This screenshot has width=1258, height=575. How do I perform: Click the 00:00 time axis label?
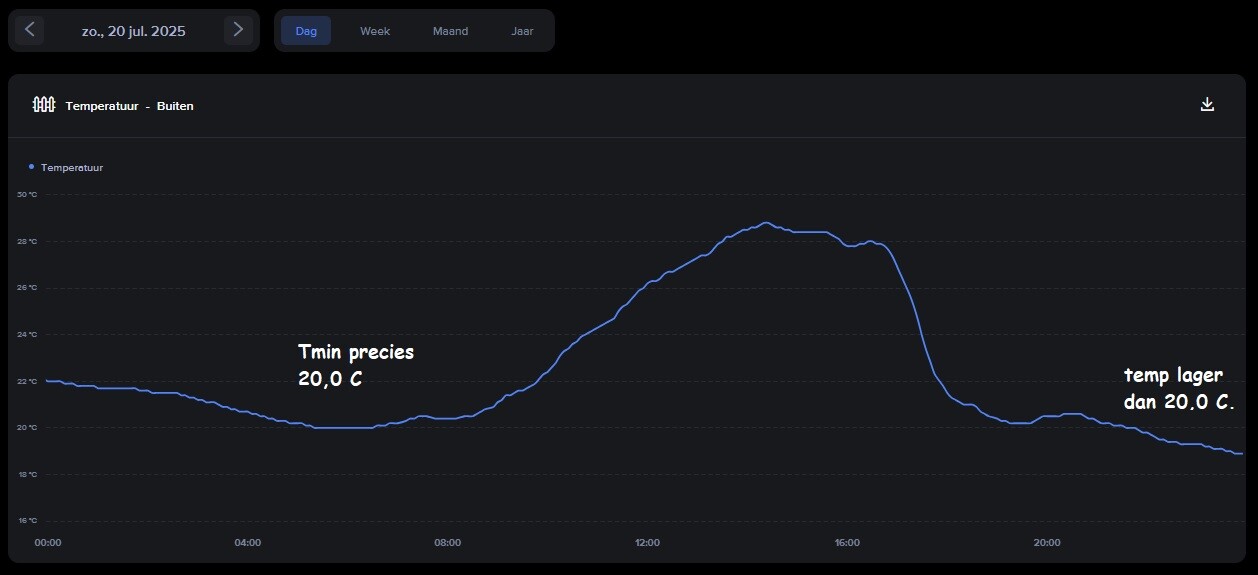[48, 543]
